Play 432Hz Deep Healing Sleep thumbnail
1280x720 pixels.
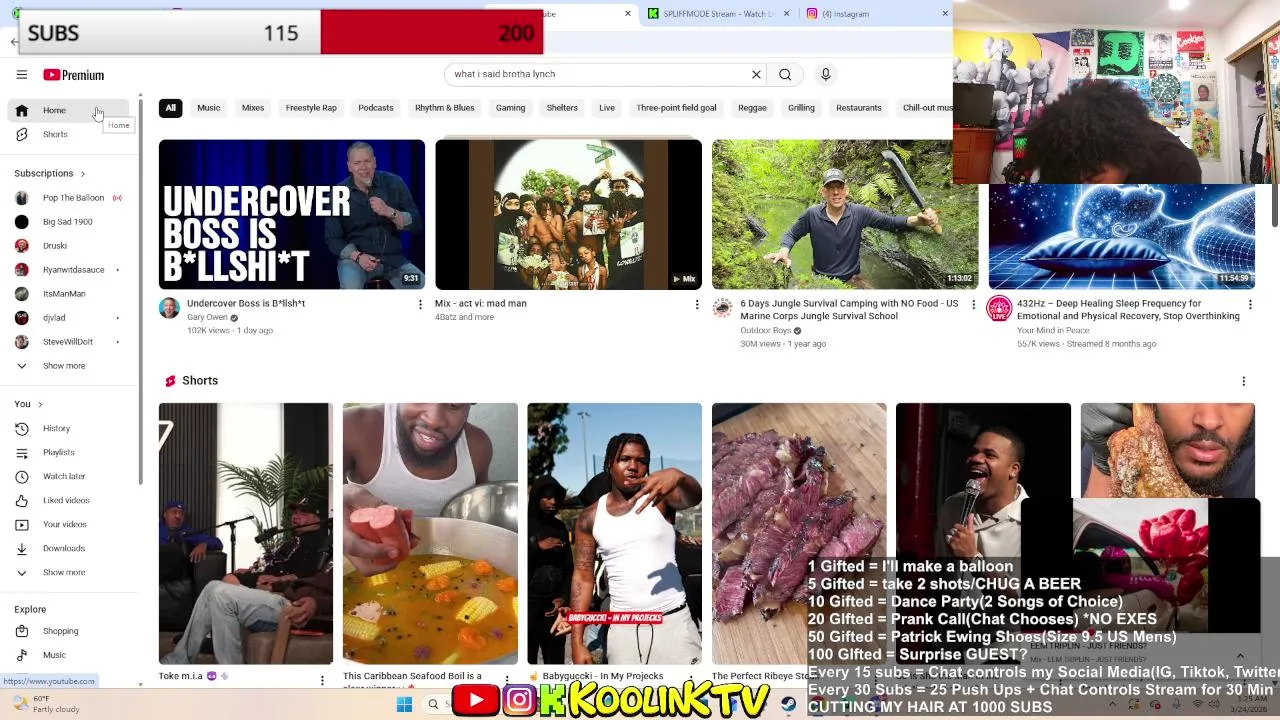(x=1122, y=237)
